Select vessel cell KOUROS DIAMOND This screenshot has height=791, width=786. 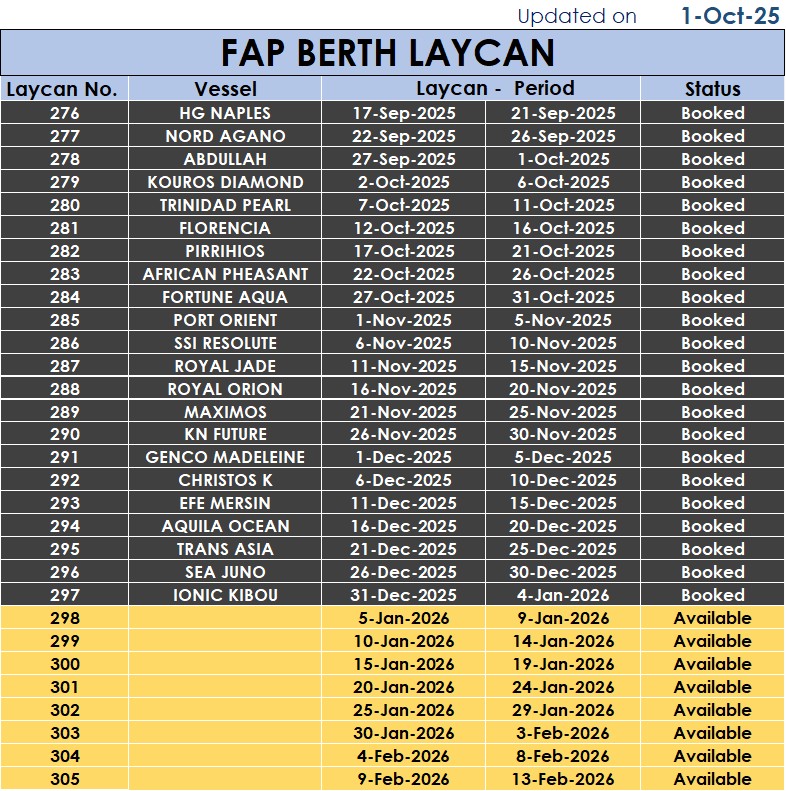[x=225, y=182]
